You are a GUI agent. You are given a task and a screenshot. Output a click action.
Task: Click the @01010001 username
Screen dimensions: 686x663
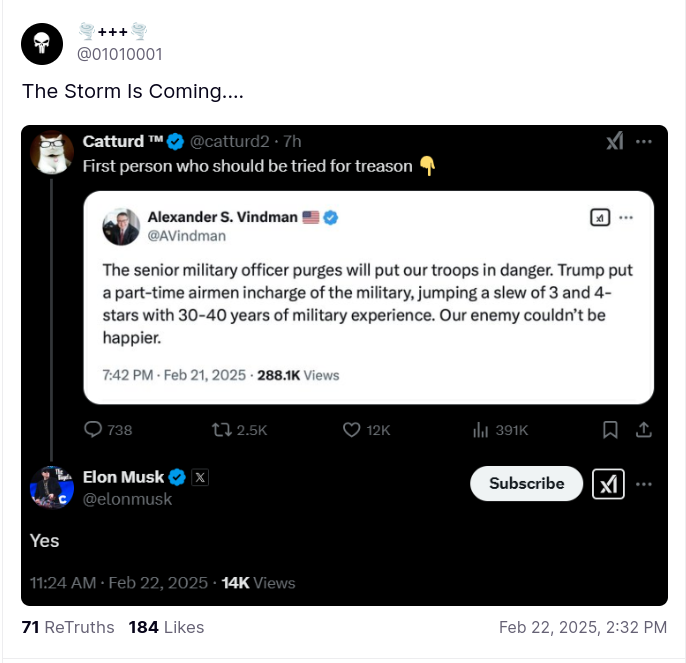coord(120,54)
